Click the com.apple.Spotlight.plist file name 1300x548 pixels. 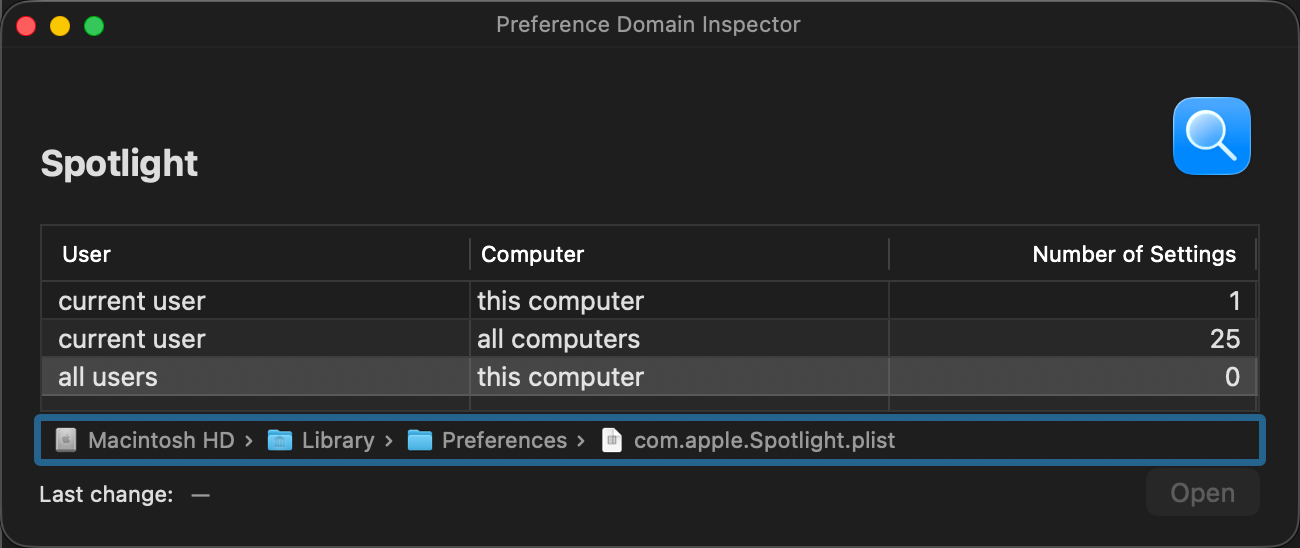(764, 440)
